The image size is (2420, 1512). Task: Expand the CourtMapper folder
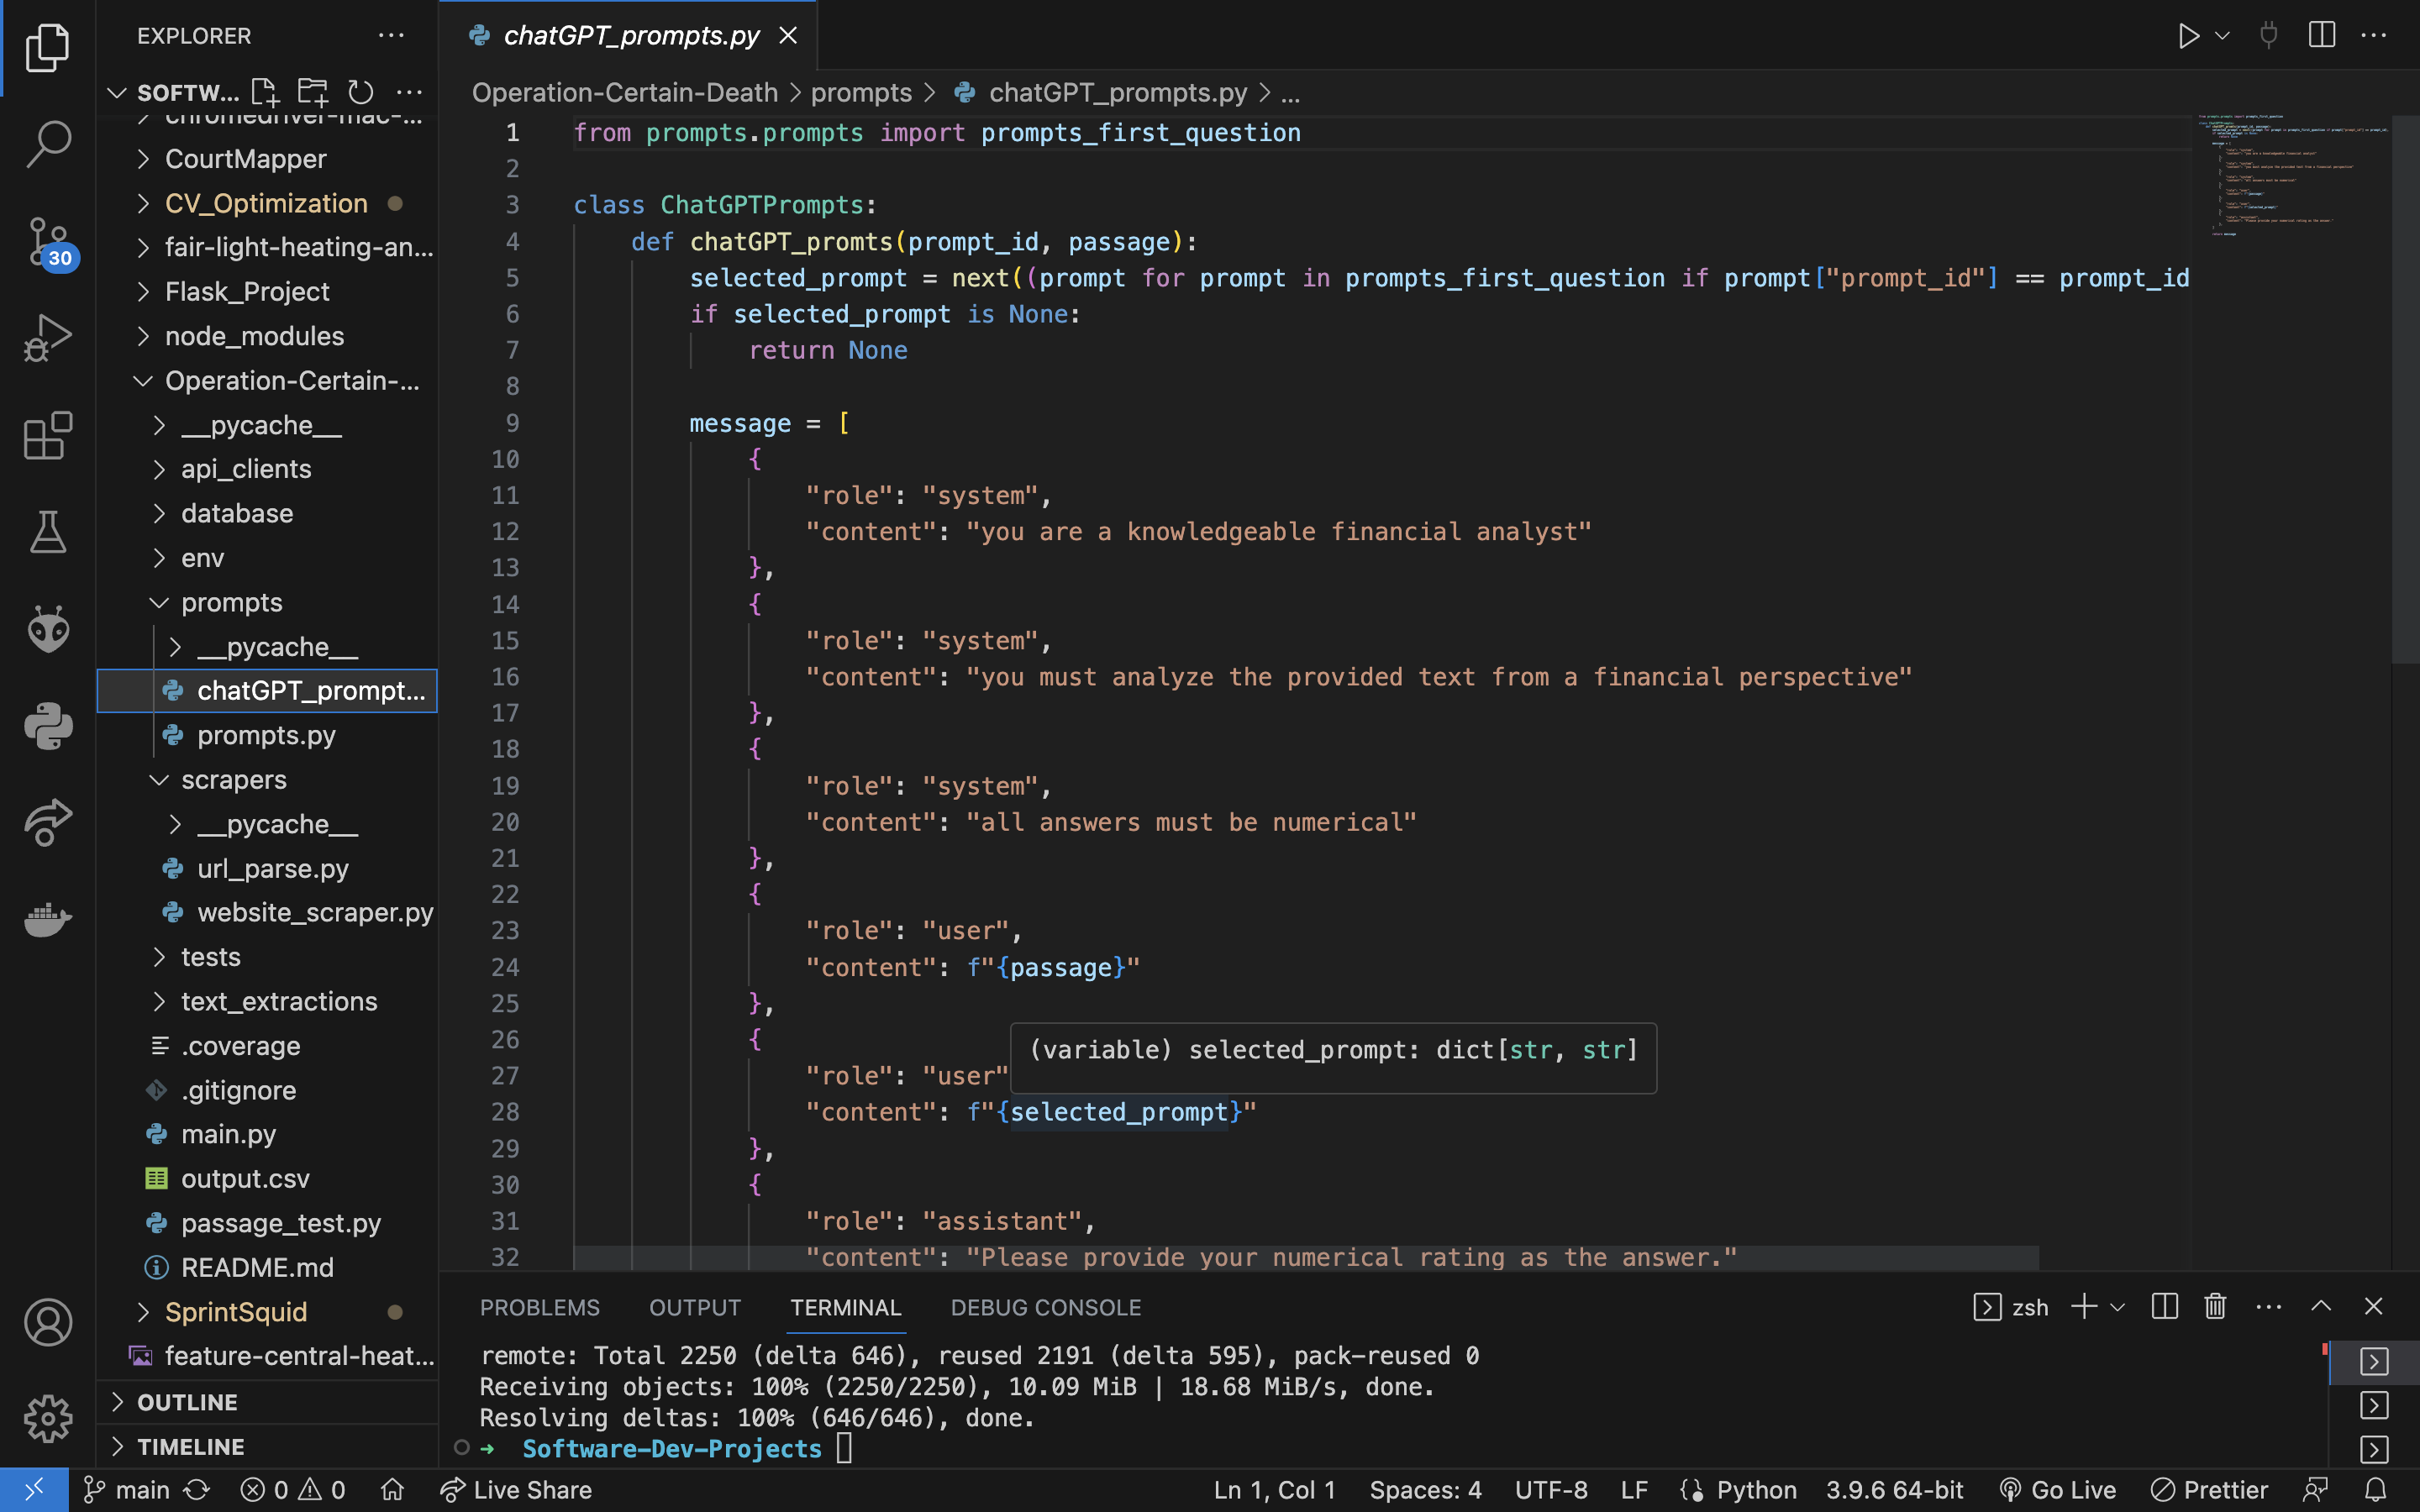(245, 159)
